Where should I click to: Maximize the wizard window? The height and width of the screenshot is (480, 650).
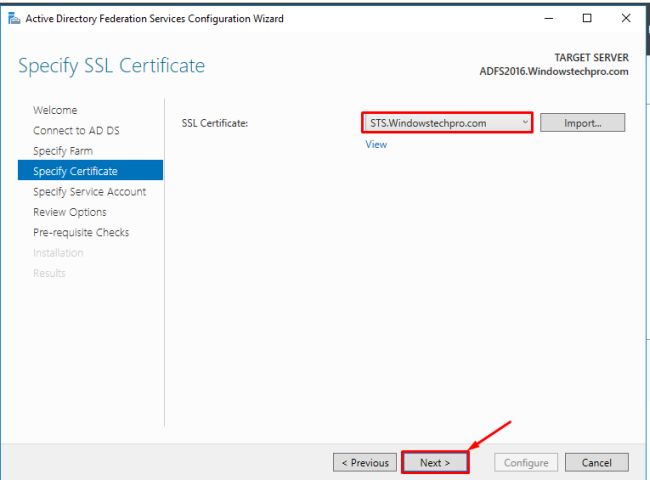(x=587, y=18)
